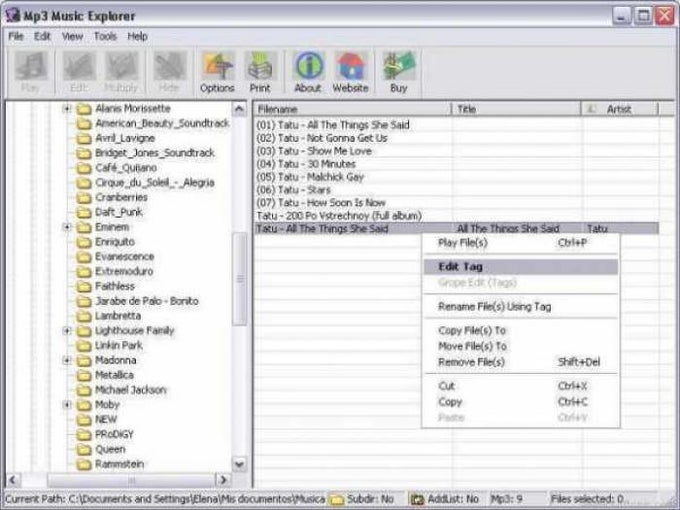Click folder tree scroll down arrow
The image size is (680, 510).
pyautogui.click(x=239, y=464)
